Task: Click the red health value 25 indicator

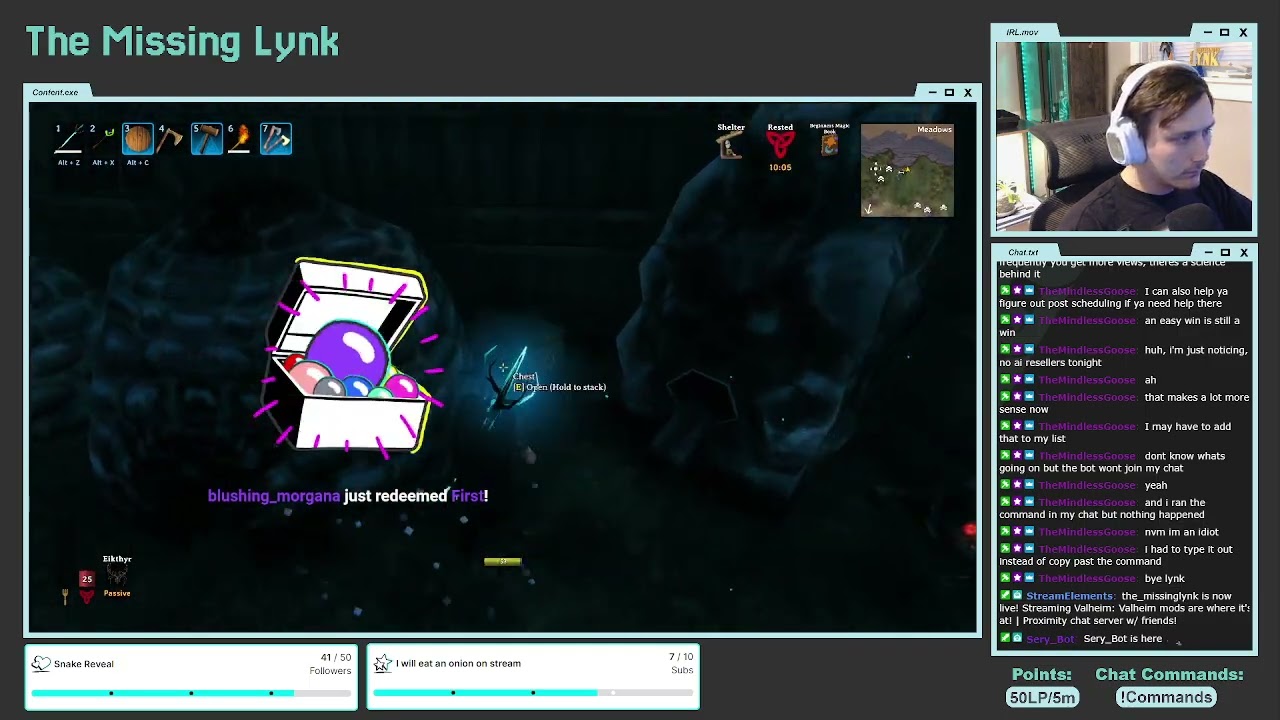Action: click(x=87, y=579)
